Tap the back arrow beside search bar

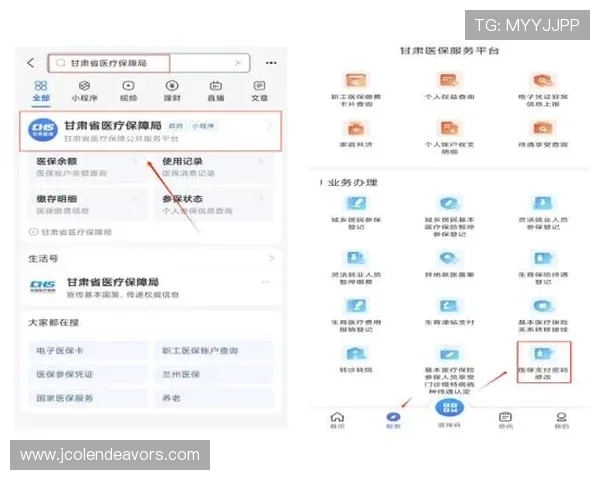click(31, 63)
